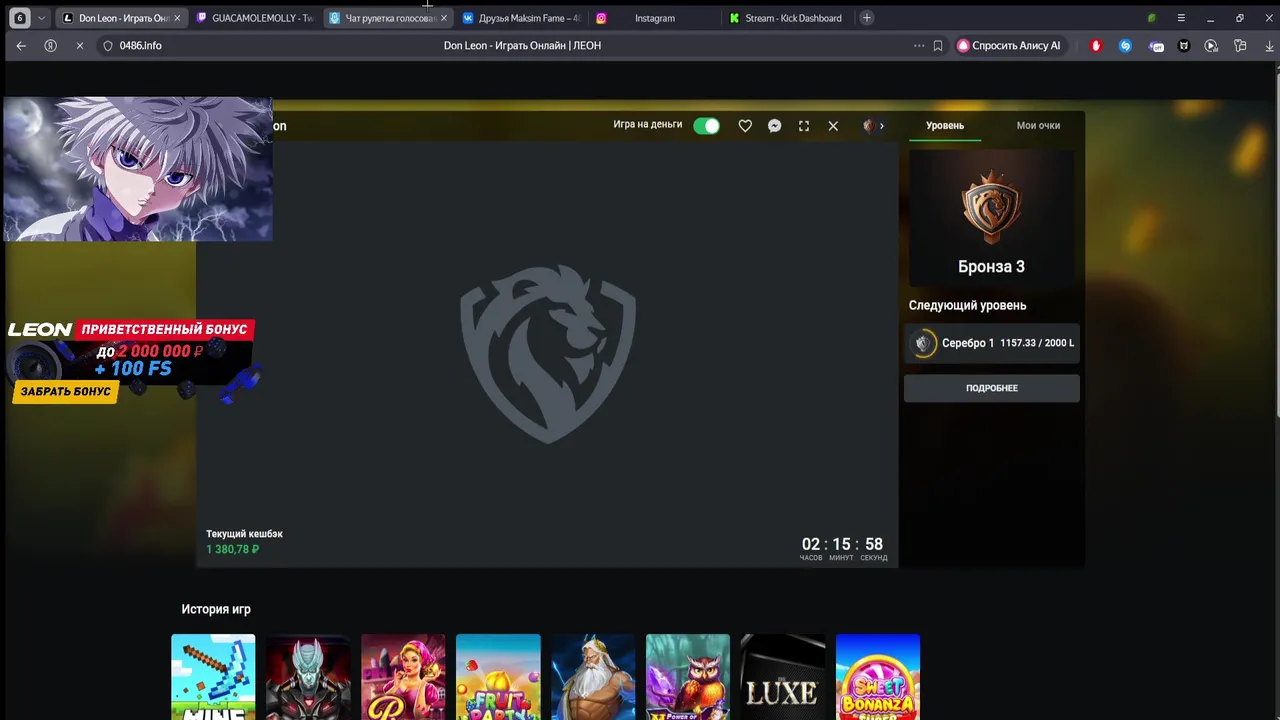Open the Sweet Bonanza game thumbnail
This screenshot has width=1280, height=720.
[x=878, y=677]
